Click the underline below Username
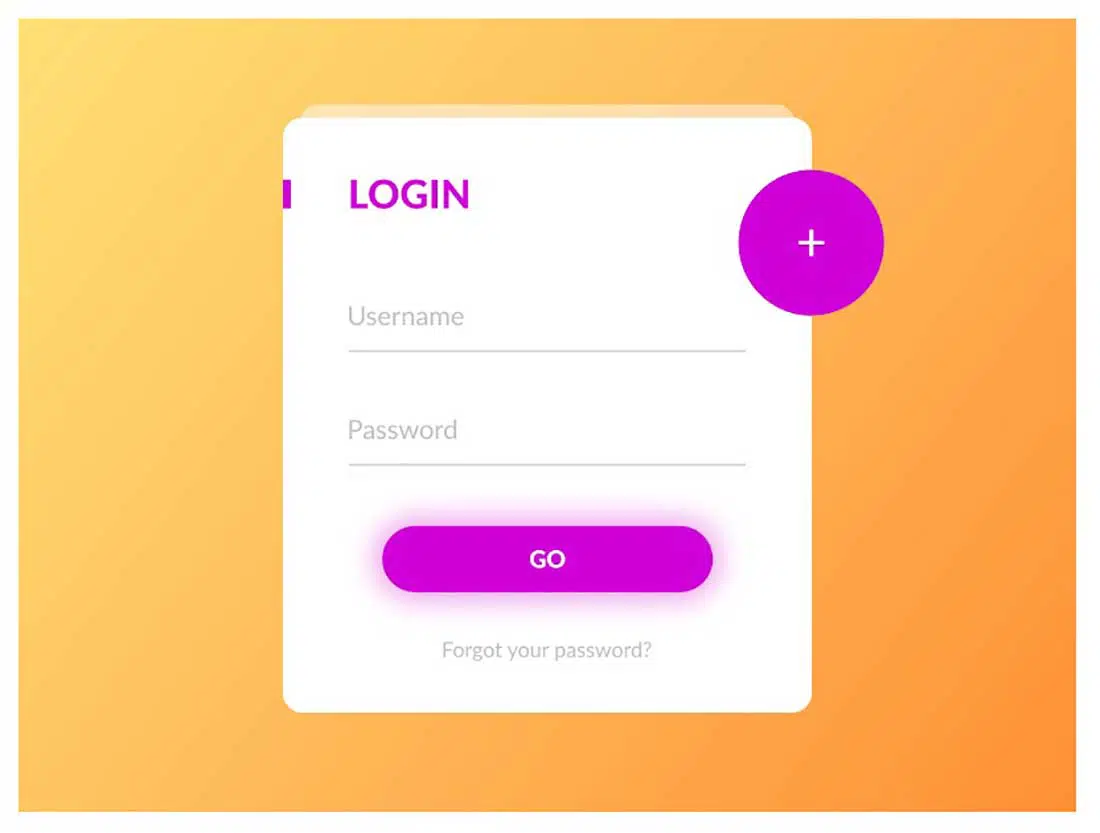This screenshot has width=1100, height=833. point(546,350)
